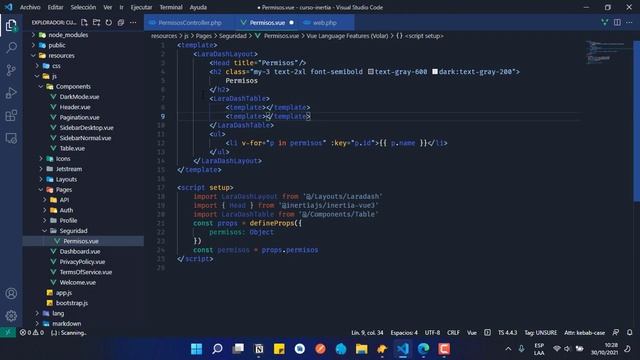Expand the Icons folder

[41, 158]
